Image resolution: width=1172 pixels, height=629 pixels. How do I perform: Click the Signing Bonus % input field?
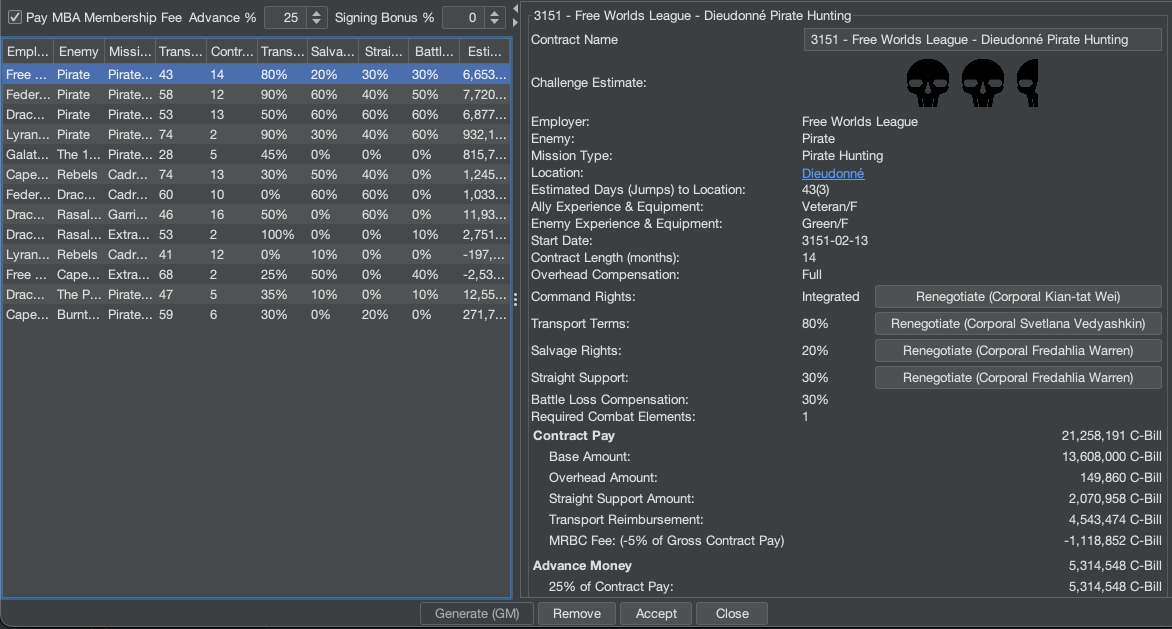[x=464, y=17]
